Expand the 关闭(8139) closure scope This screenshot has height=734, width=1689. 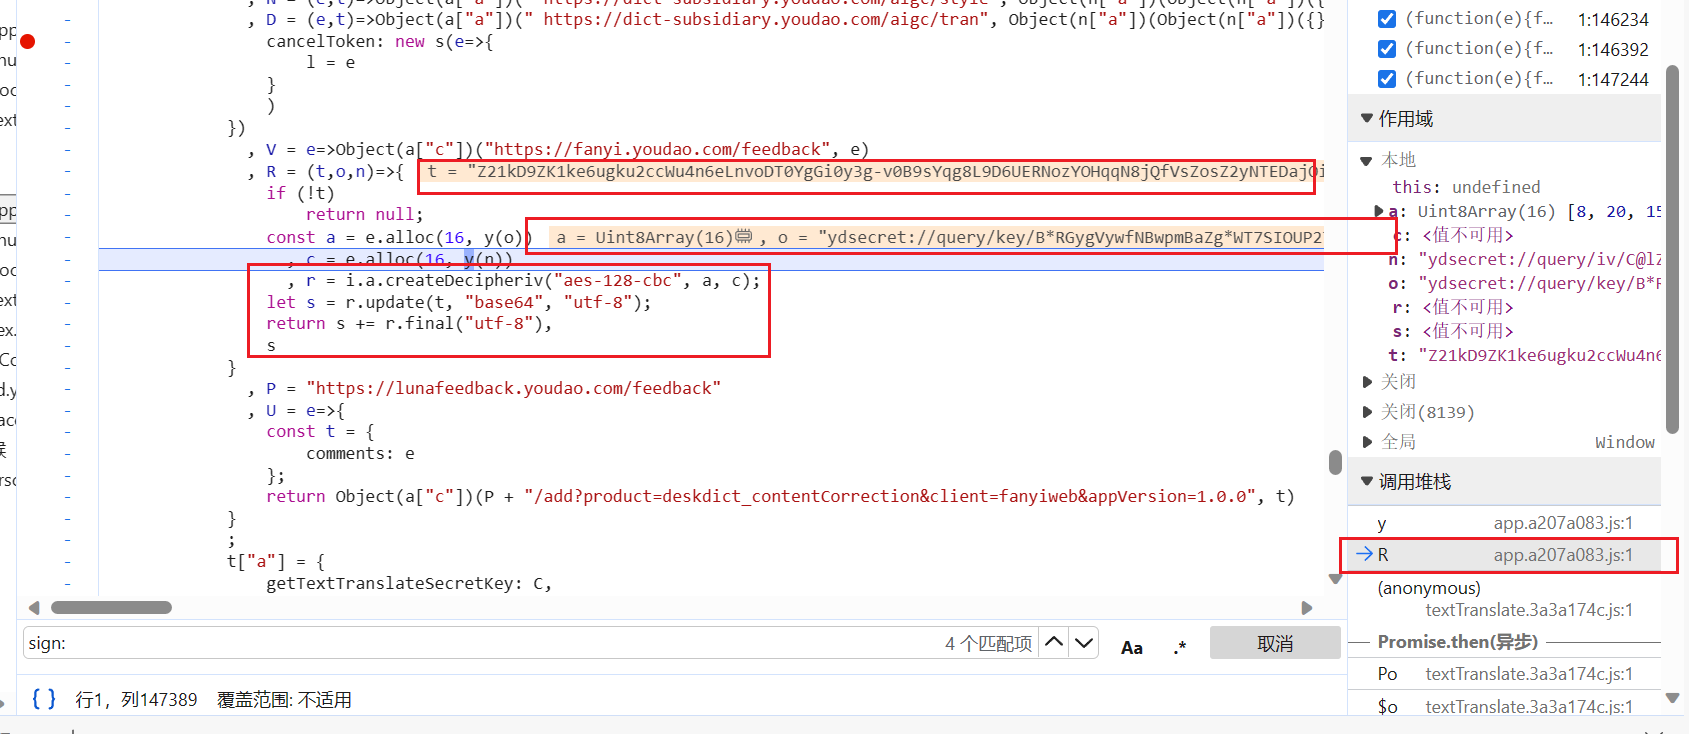(1368, 412)
